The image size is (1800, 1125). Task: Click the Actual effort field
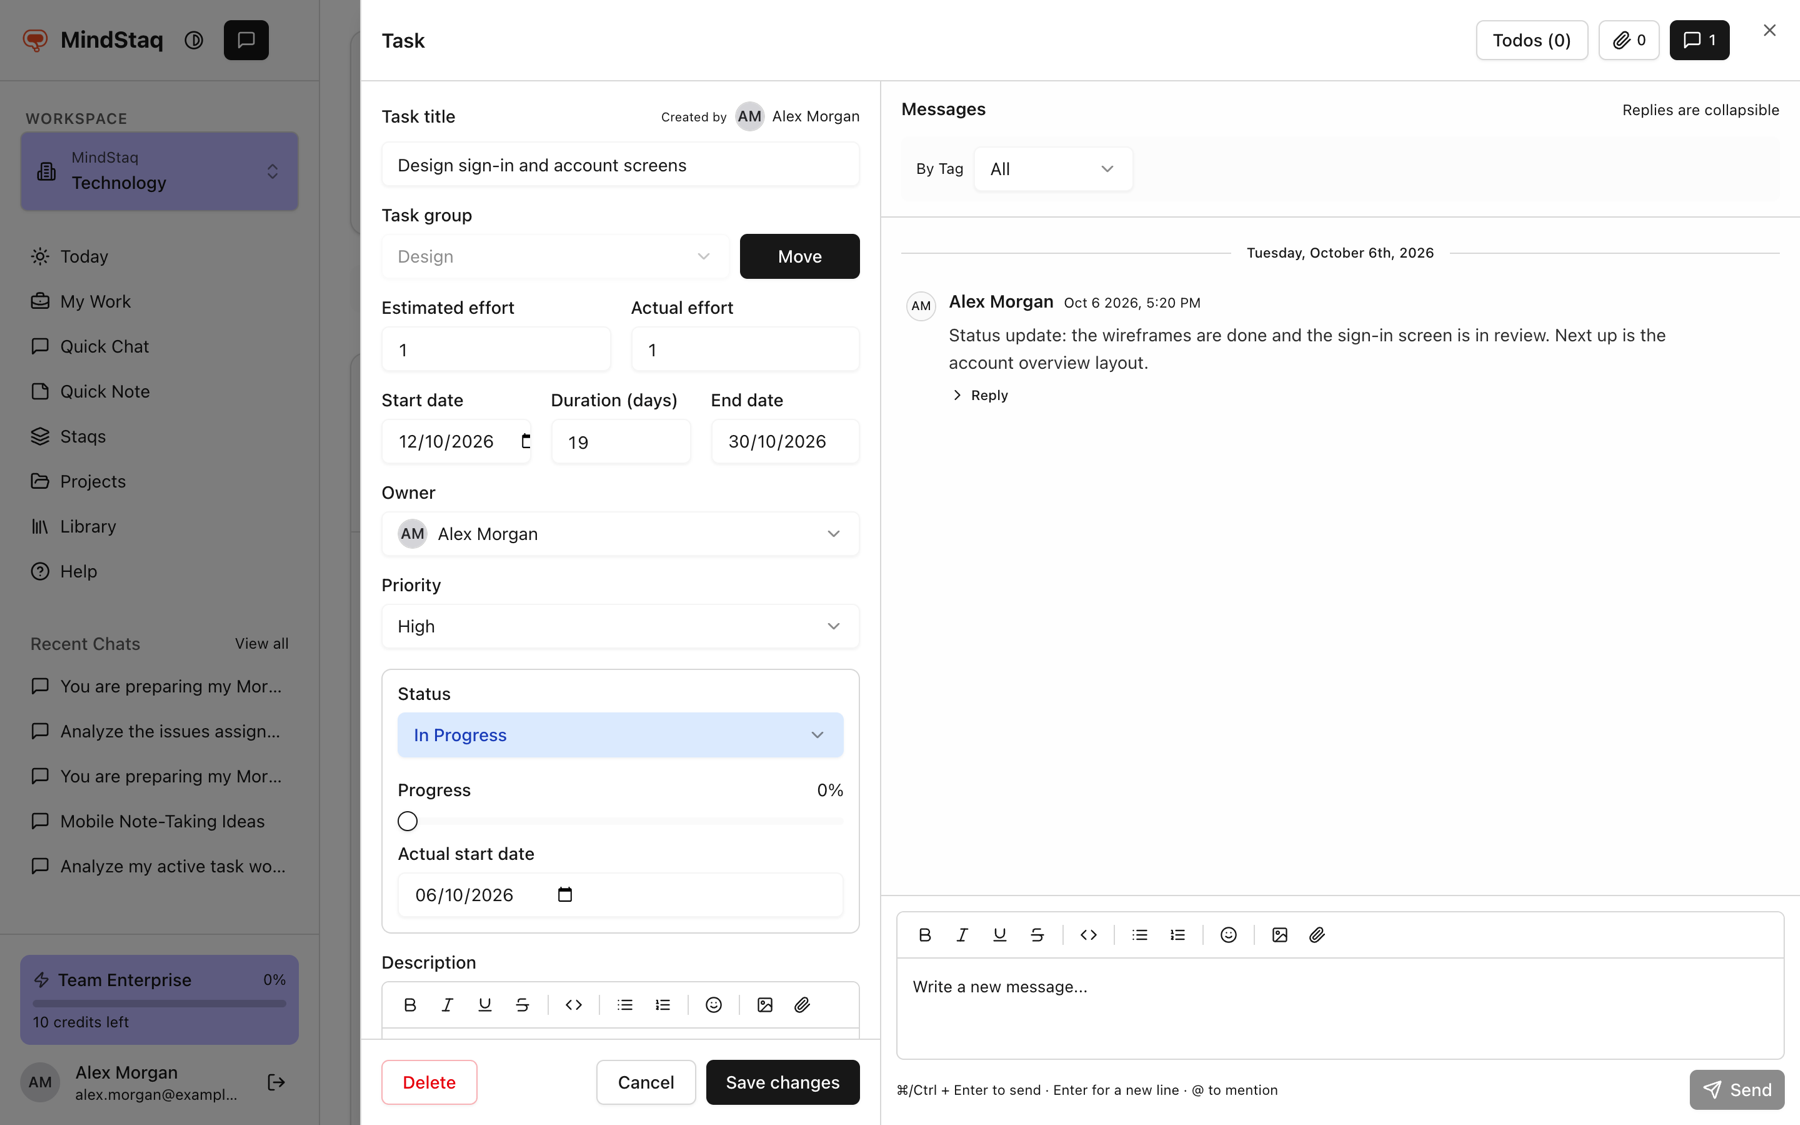tap(745, 349)
